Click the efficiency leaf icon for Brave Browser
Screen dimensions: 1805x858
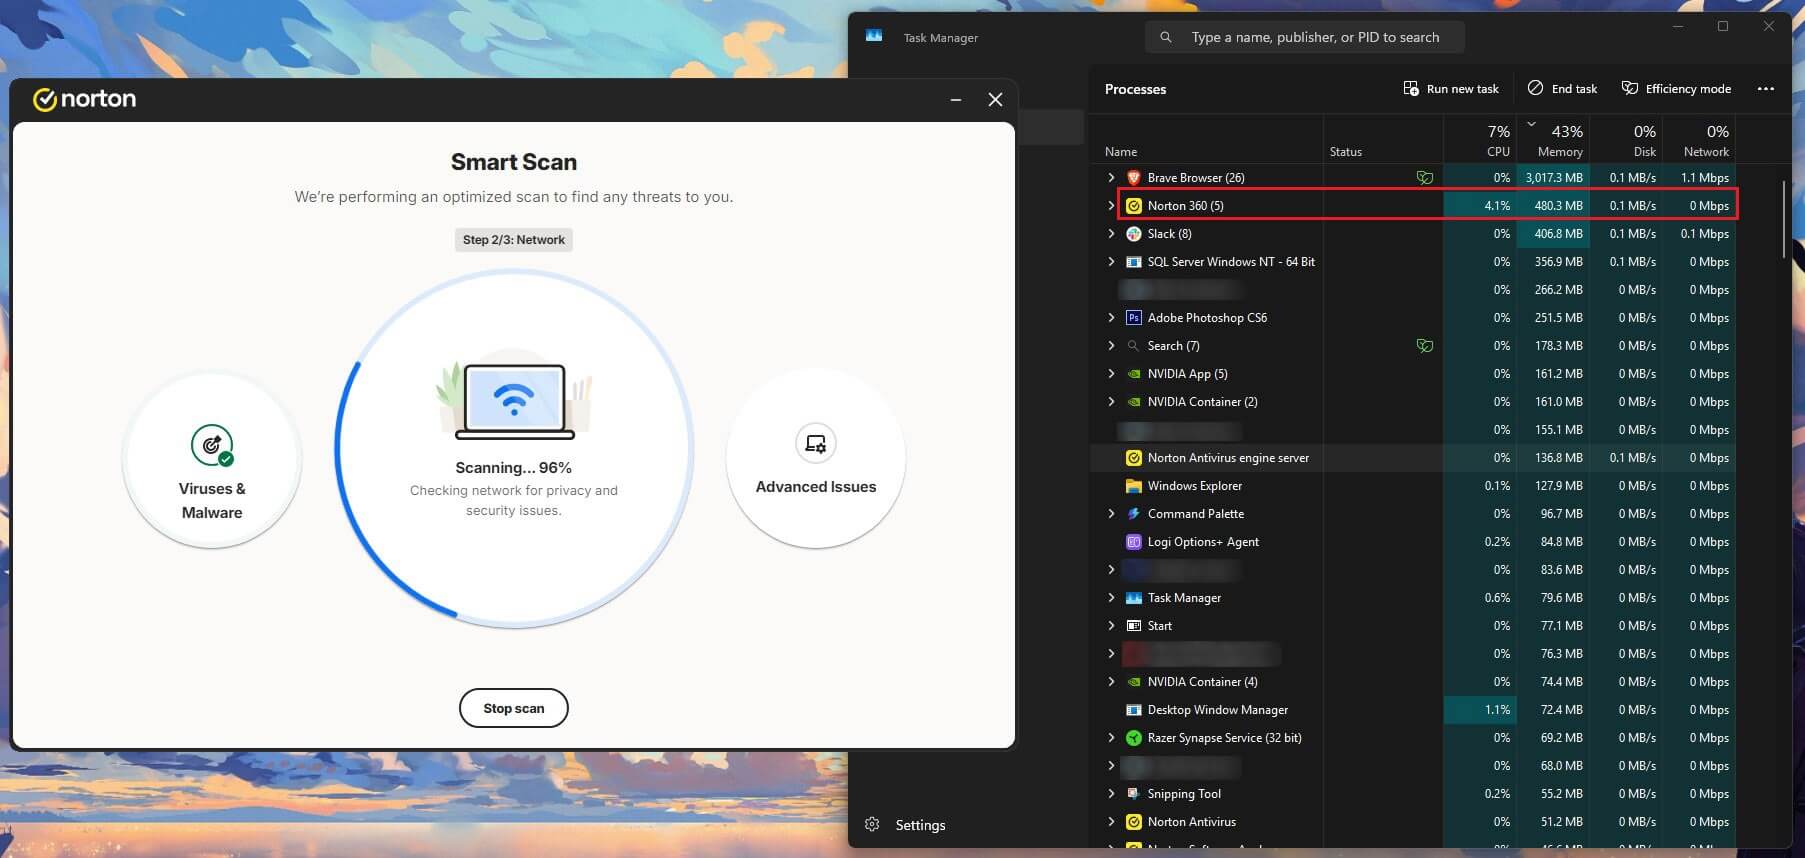pyautogui.click(x=1425, y=178)
